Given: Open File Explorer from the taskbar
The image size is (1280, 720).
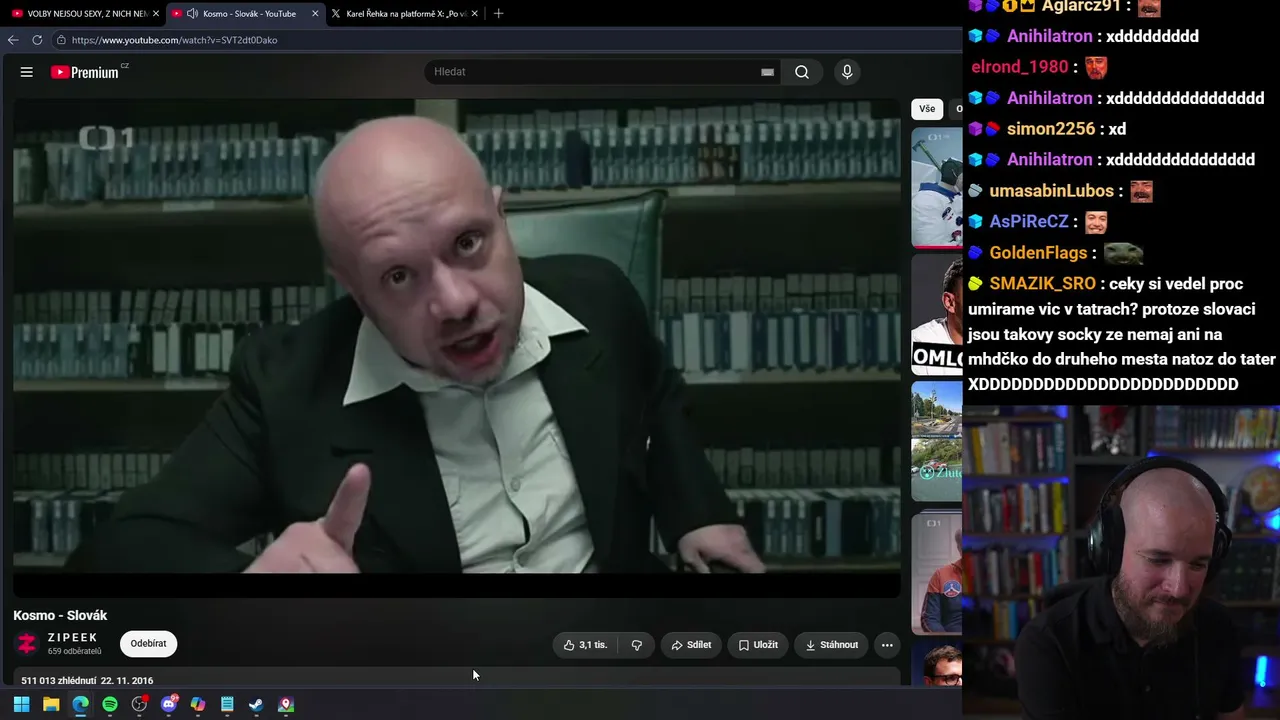Looking at the screenshot, I should click(x=51, y=704).
